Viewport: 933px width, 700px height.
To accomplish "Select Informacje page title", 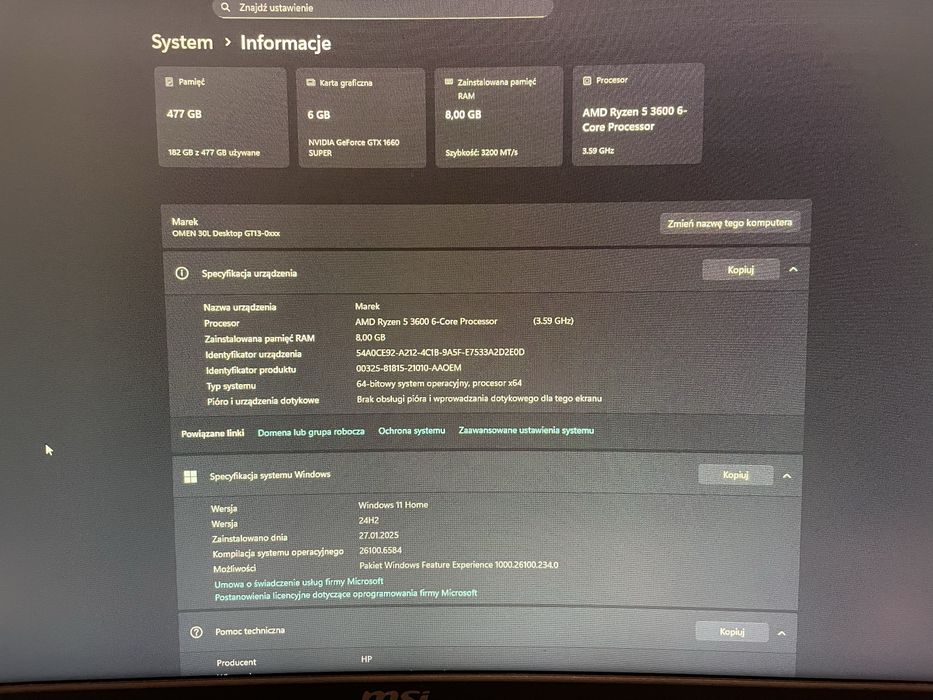I will [x=286, y=43].
